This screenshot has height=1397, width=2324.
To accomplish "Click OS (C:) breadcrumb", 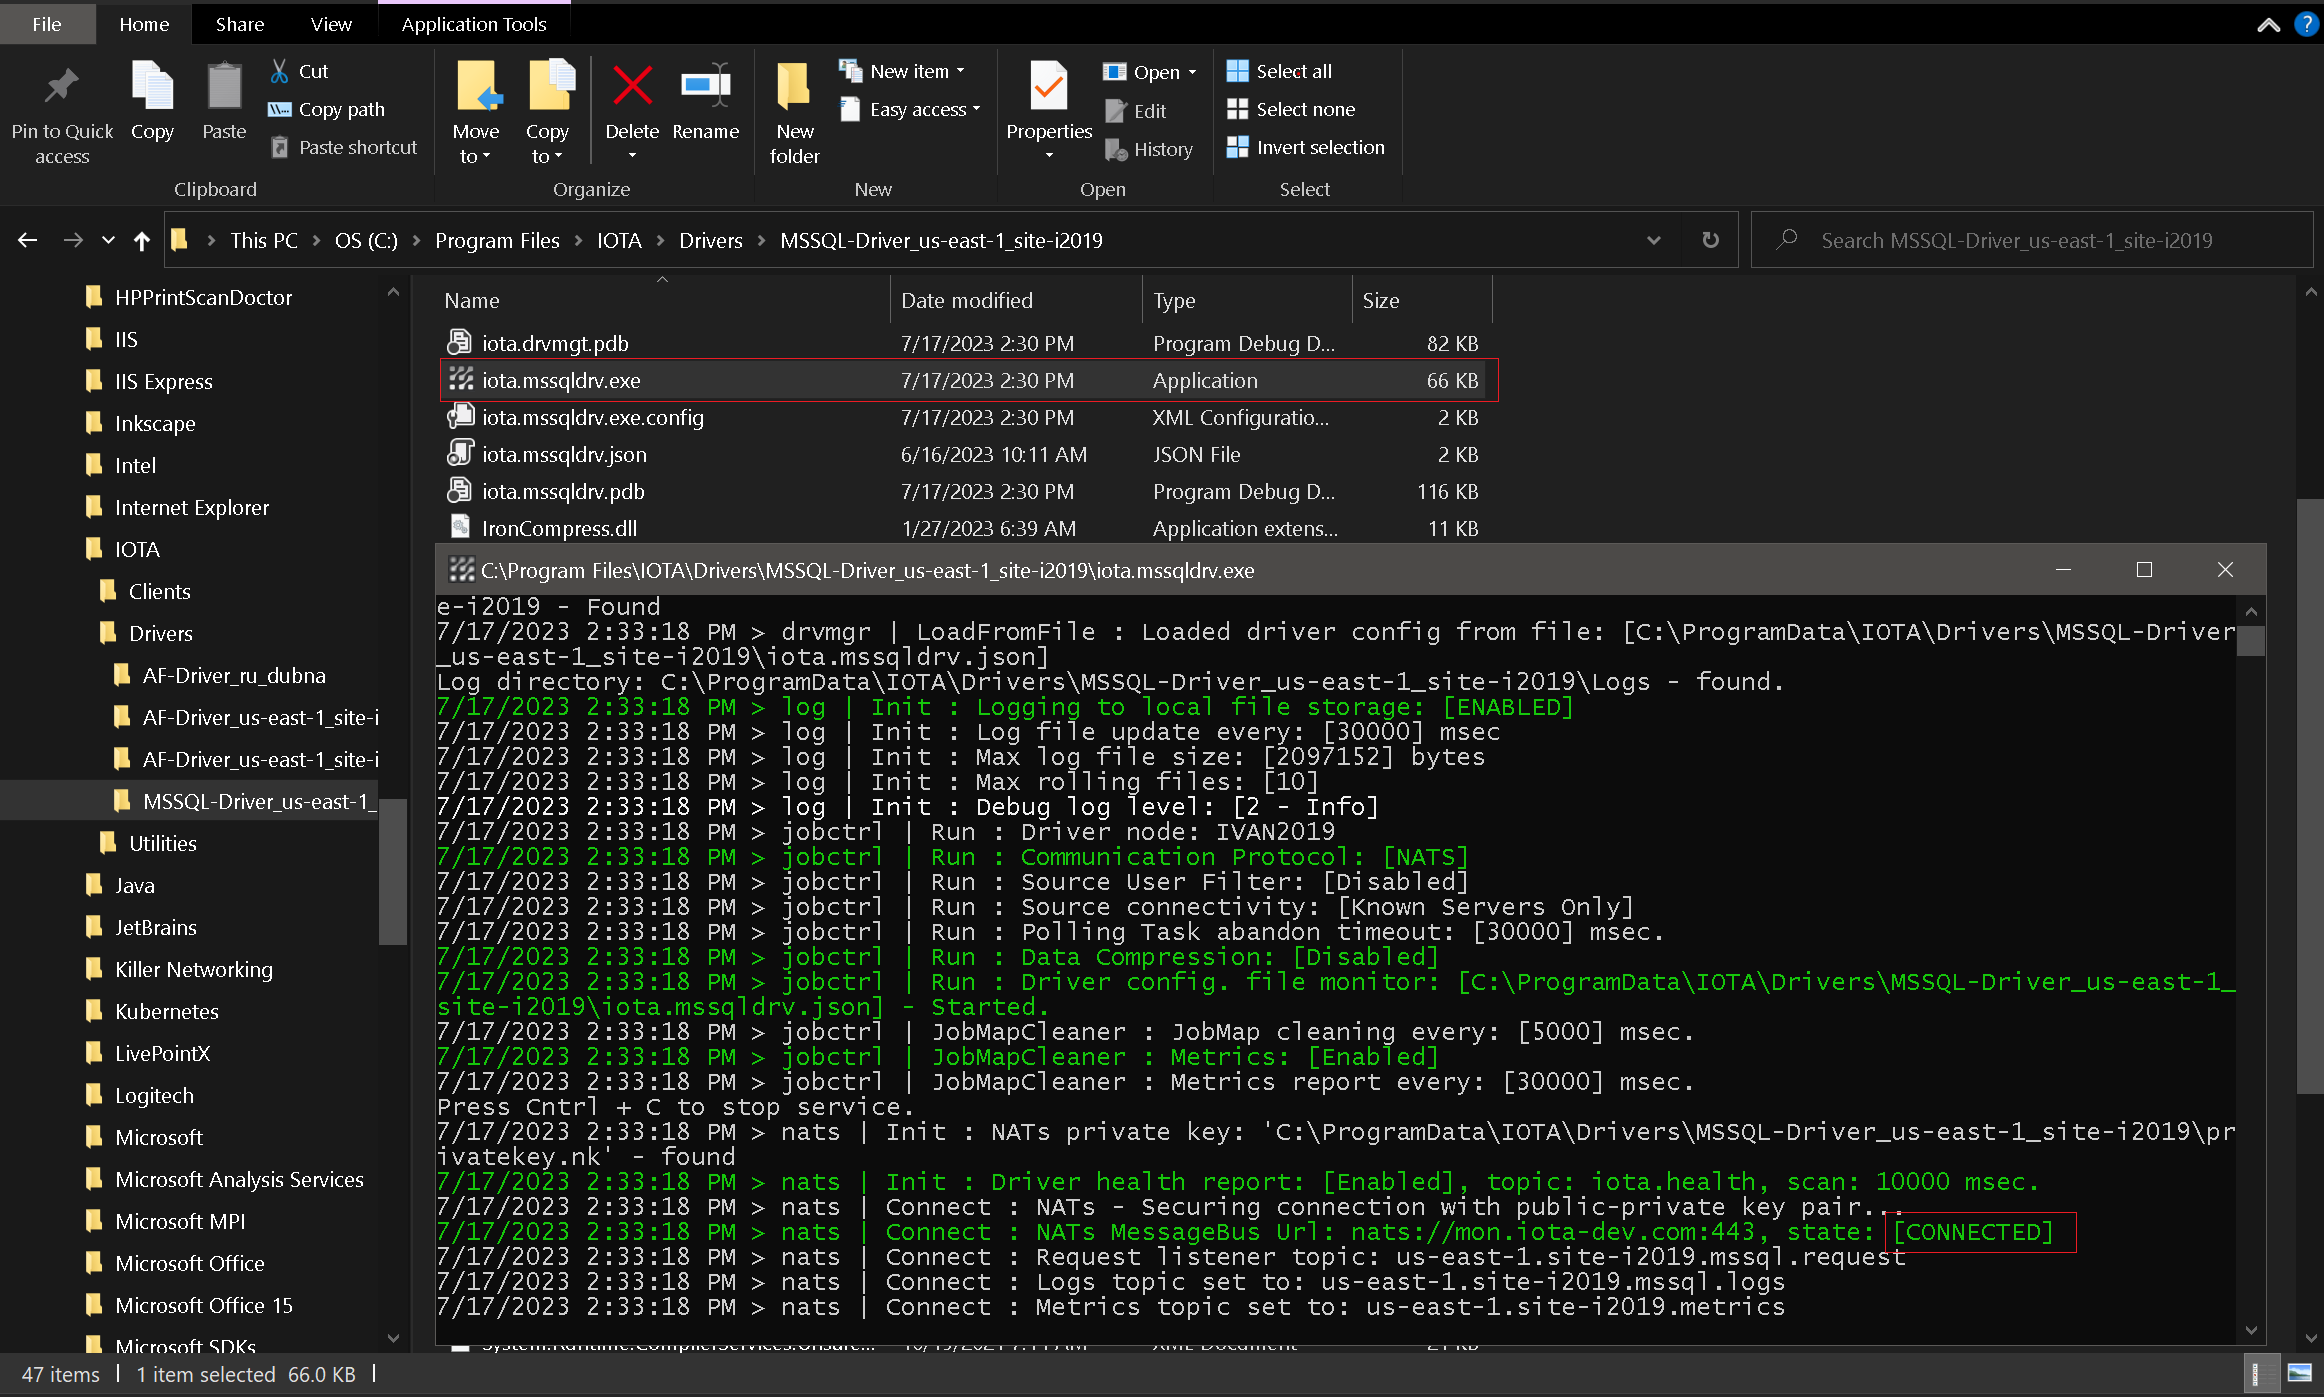I will (366, 240).
